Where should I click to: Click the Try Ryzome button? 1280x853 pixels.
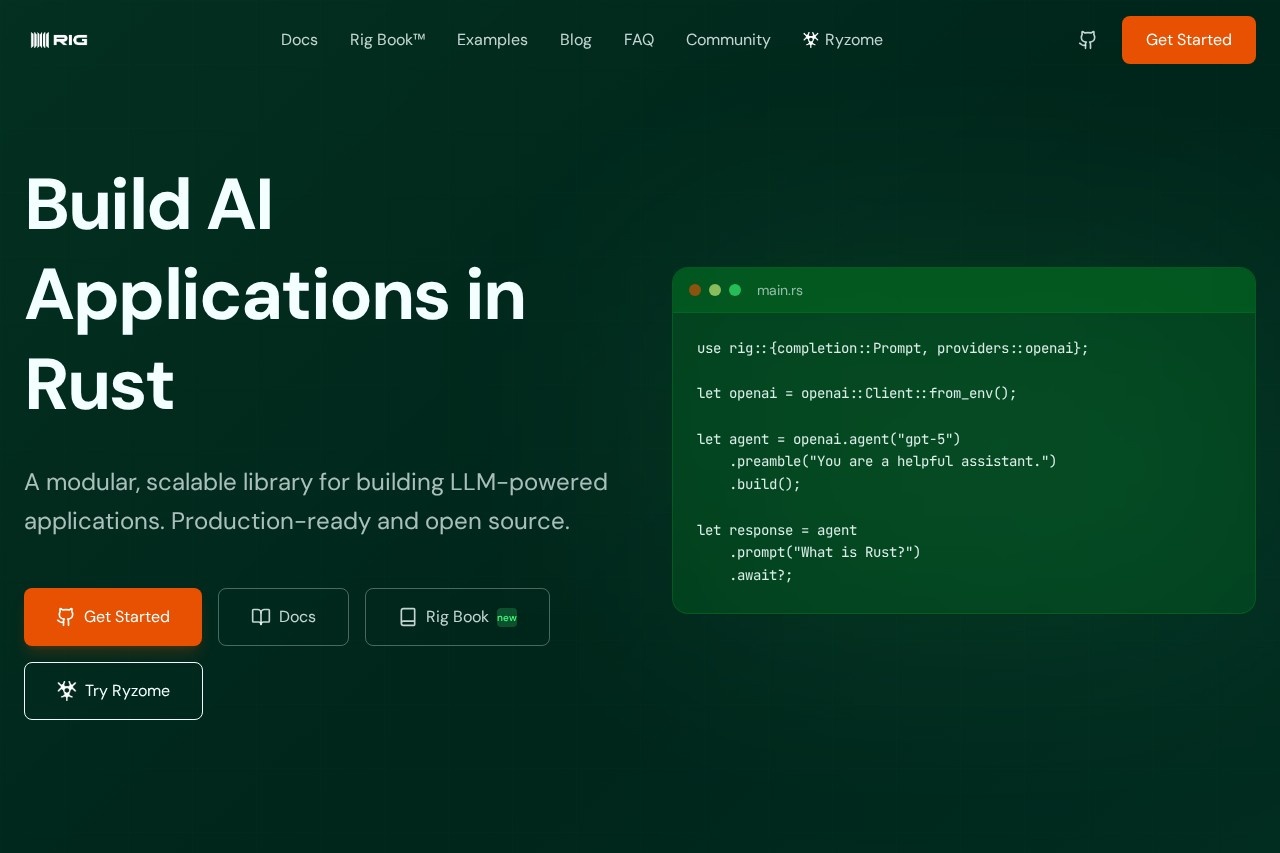point(113,690)
